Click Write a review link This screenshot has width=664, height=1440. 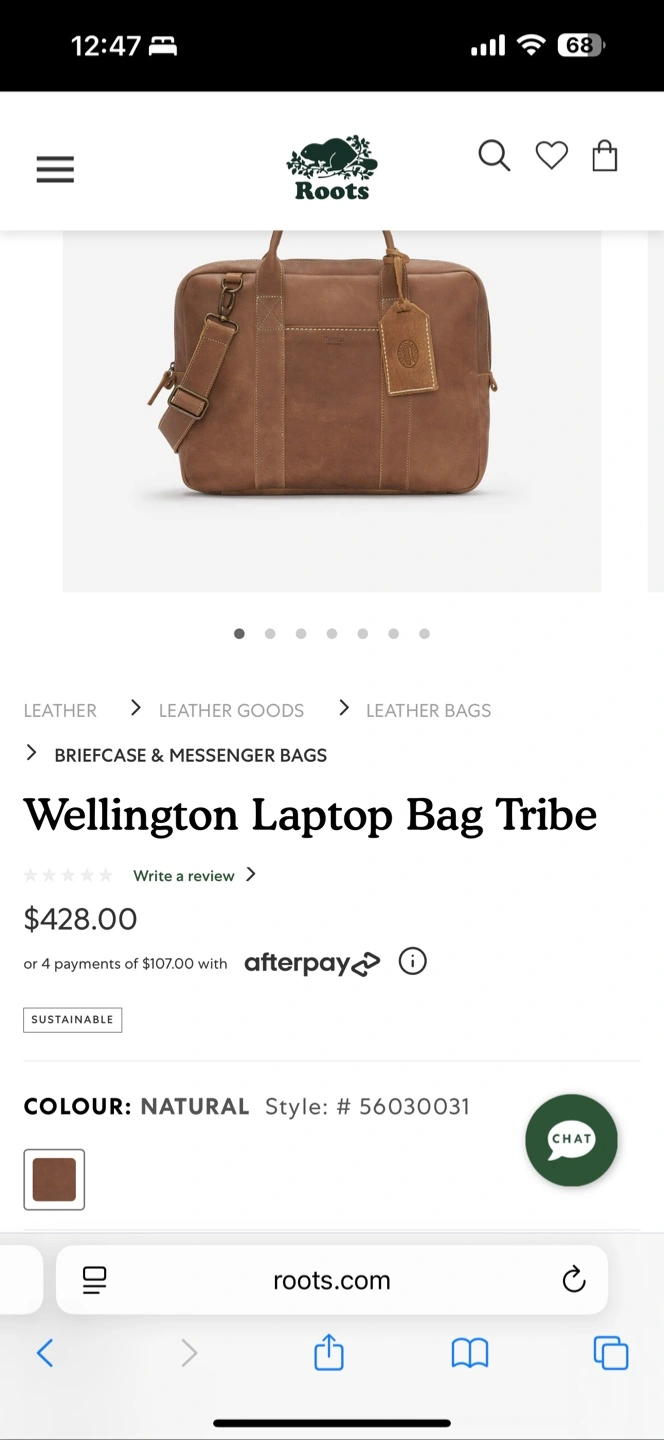click(184, 876)
